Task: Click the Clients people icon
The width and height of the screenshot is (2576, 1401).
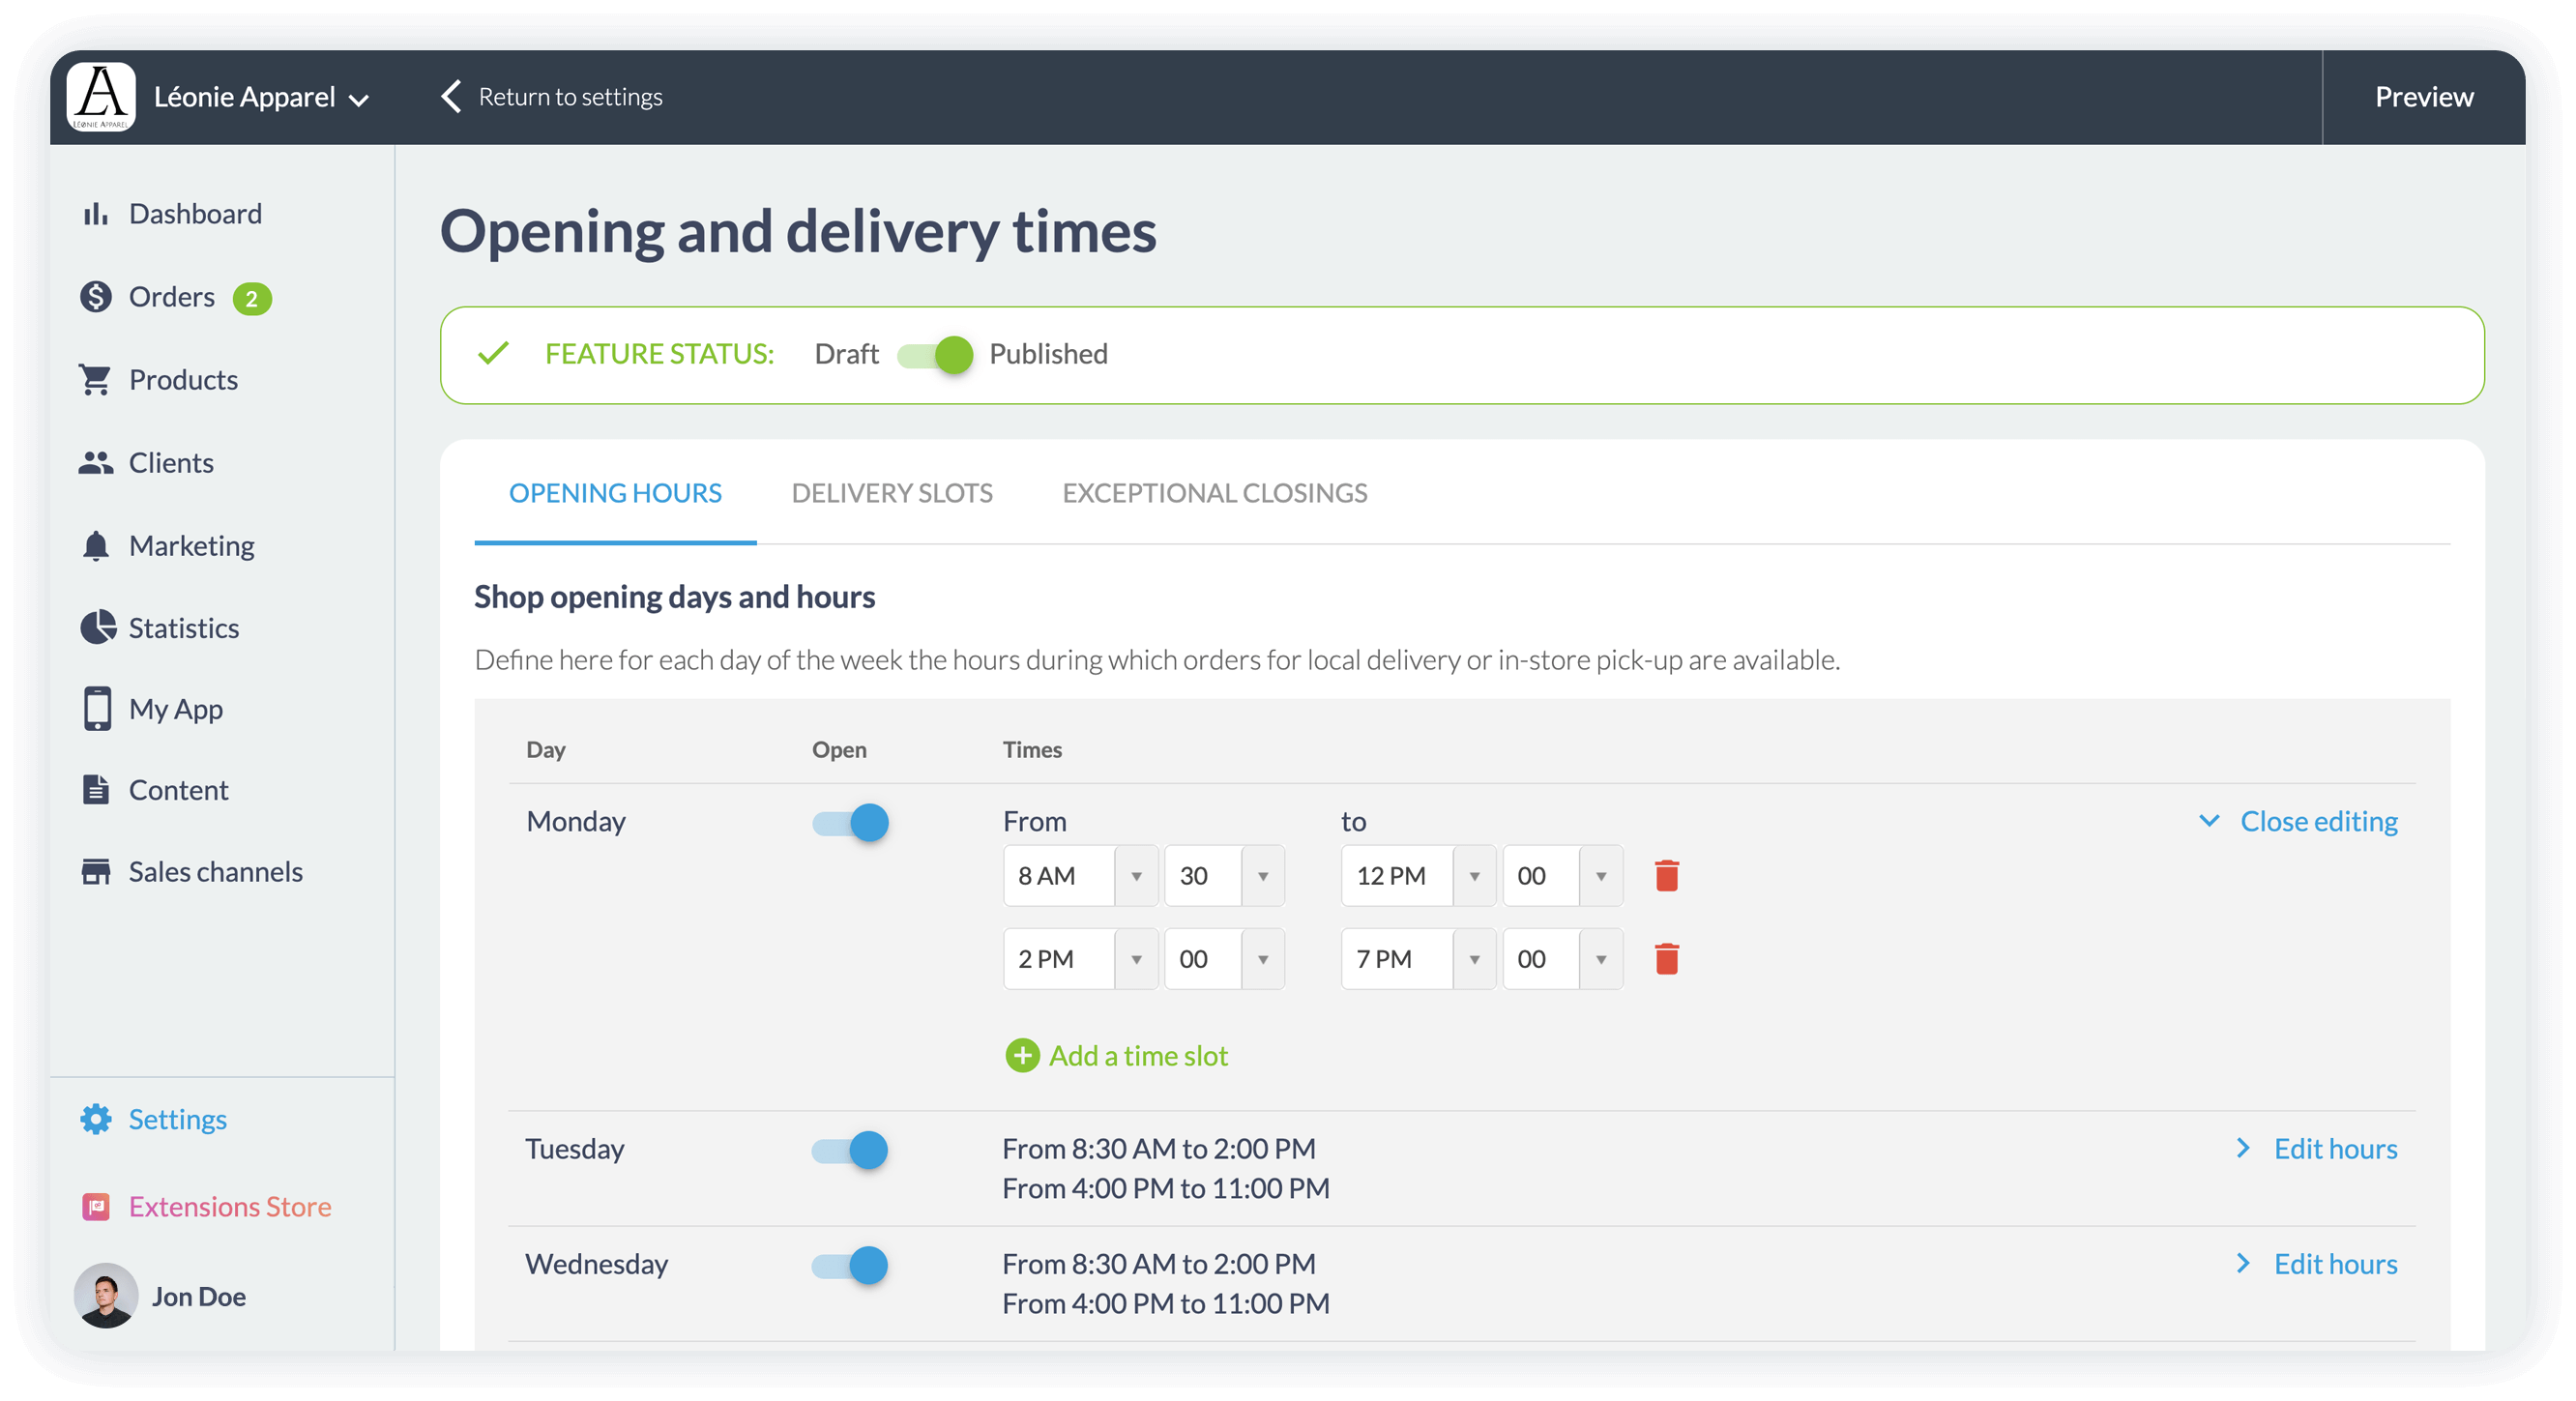Action: pyautogui.click(x=97, y=462)
